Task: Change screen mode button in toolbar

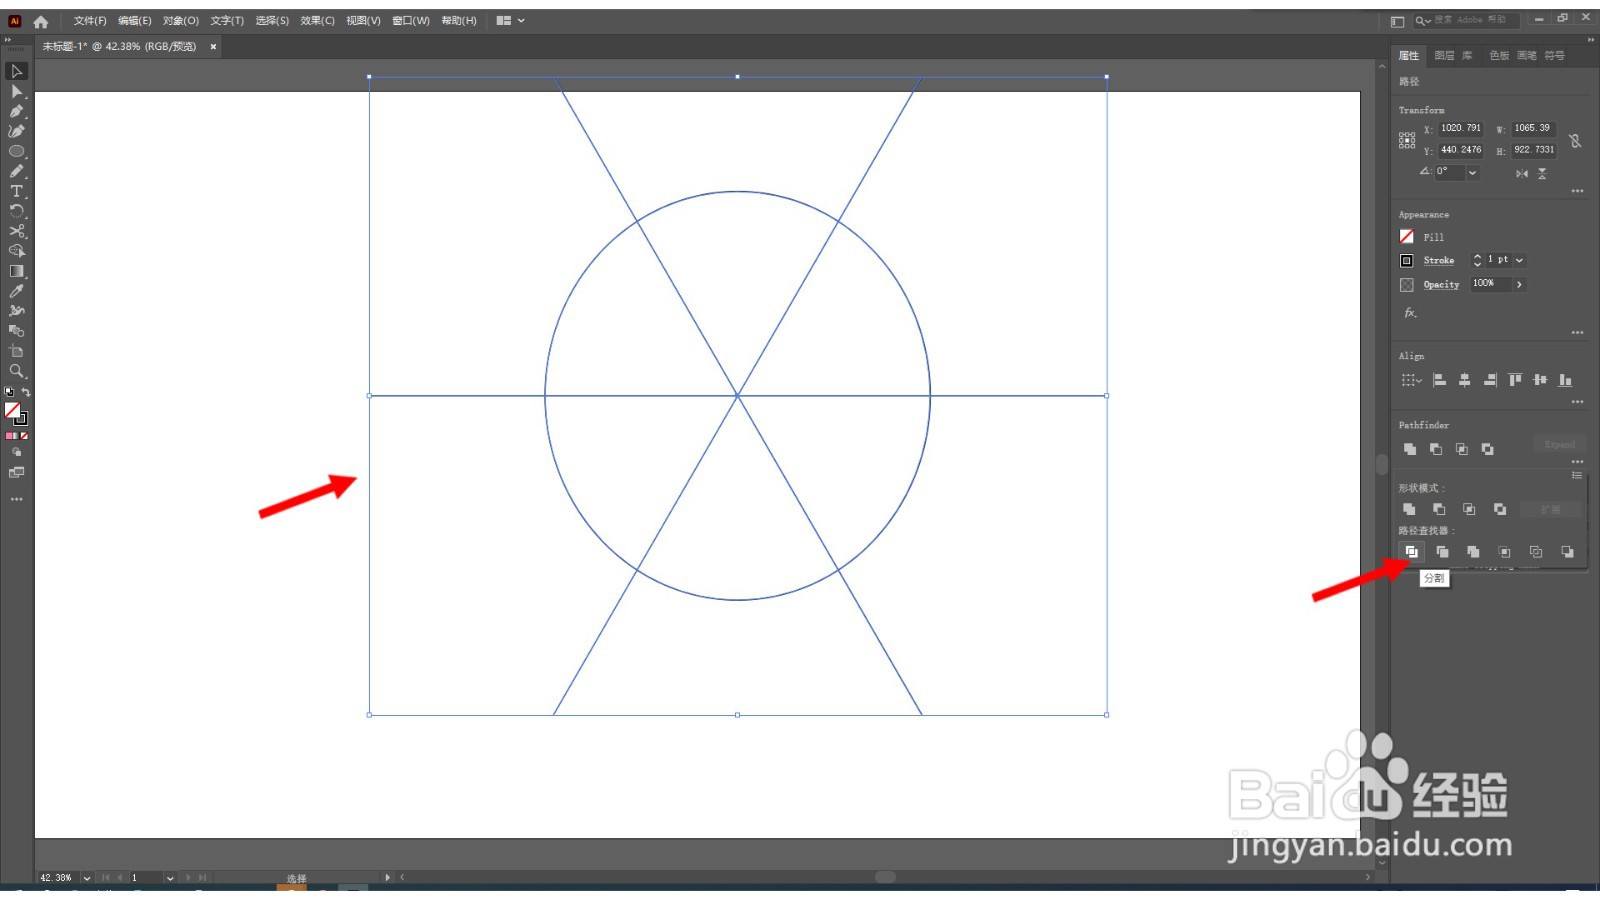Action: pyautogui.click(x=16, y=473)
